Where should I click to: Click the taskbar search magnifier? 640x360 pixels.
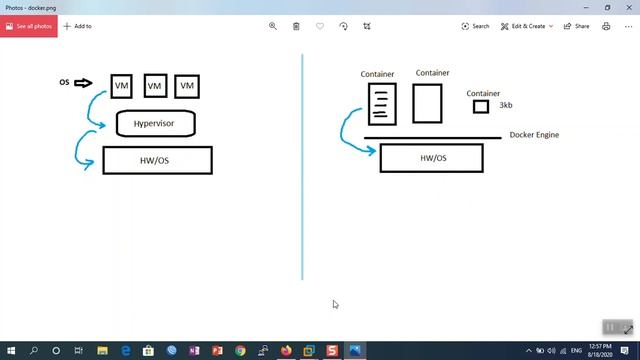tap(34, 351)
